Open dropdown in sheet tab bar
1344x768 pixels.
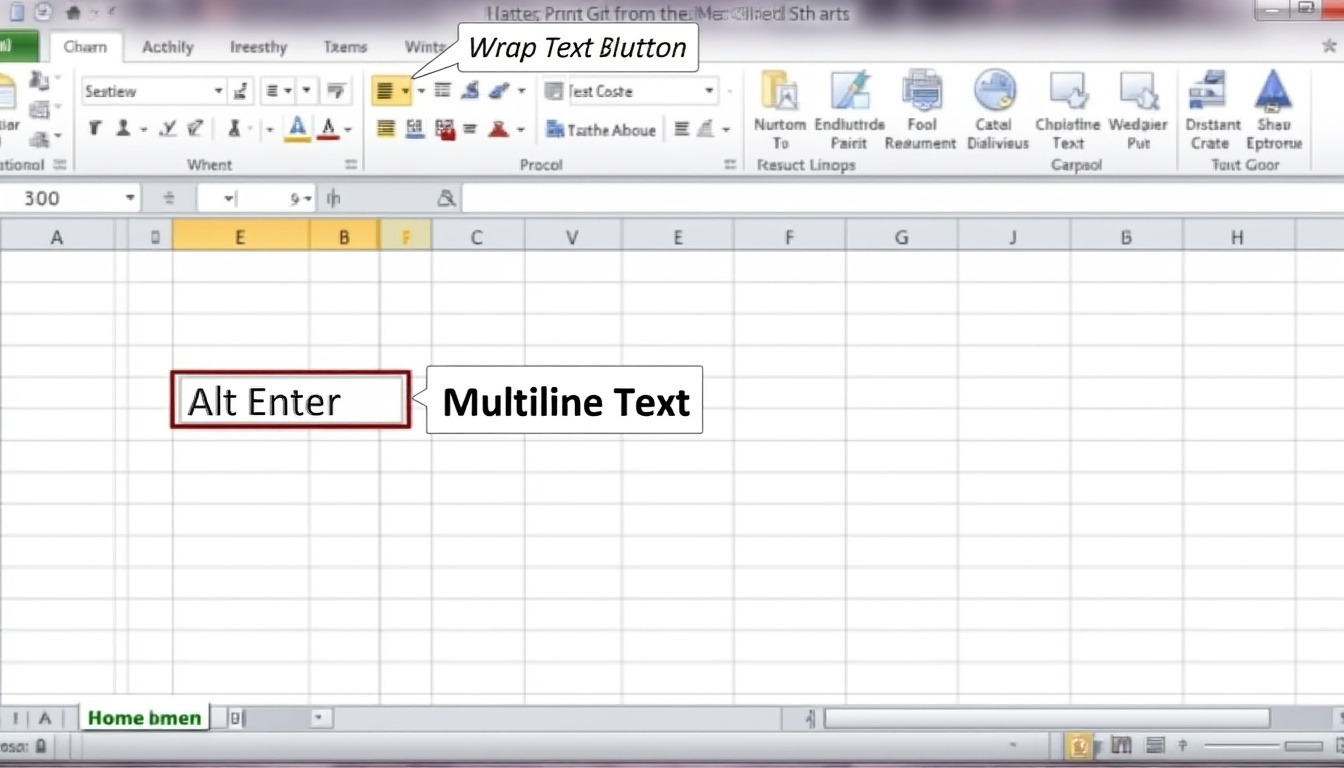point(319,718)
